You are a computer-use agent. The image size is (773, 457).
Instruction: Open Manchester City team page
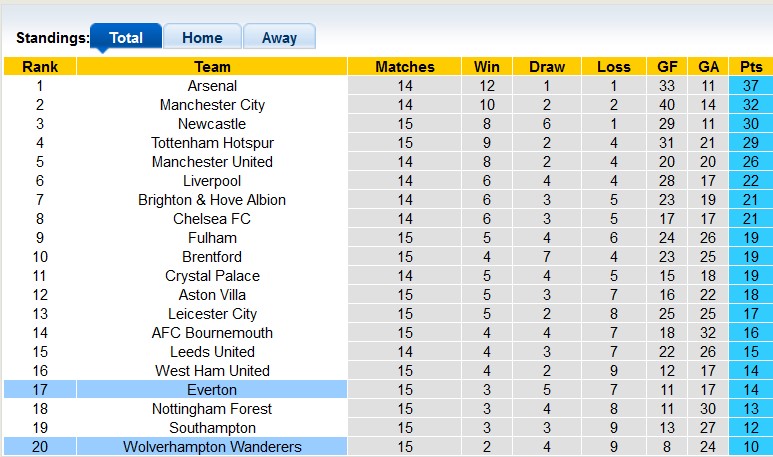[x=212, y=105]
